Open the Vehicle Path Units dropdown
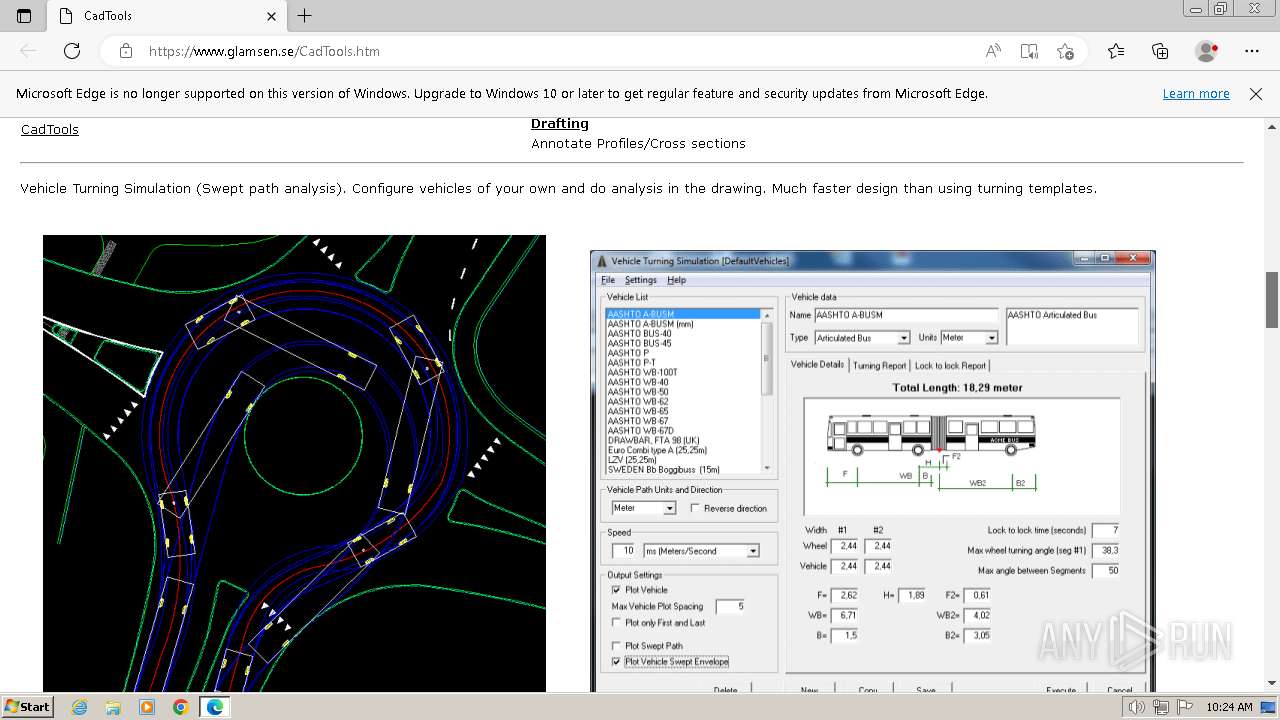This screenshot has width=1280, height=720. coord(669,508)
